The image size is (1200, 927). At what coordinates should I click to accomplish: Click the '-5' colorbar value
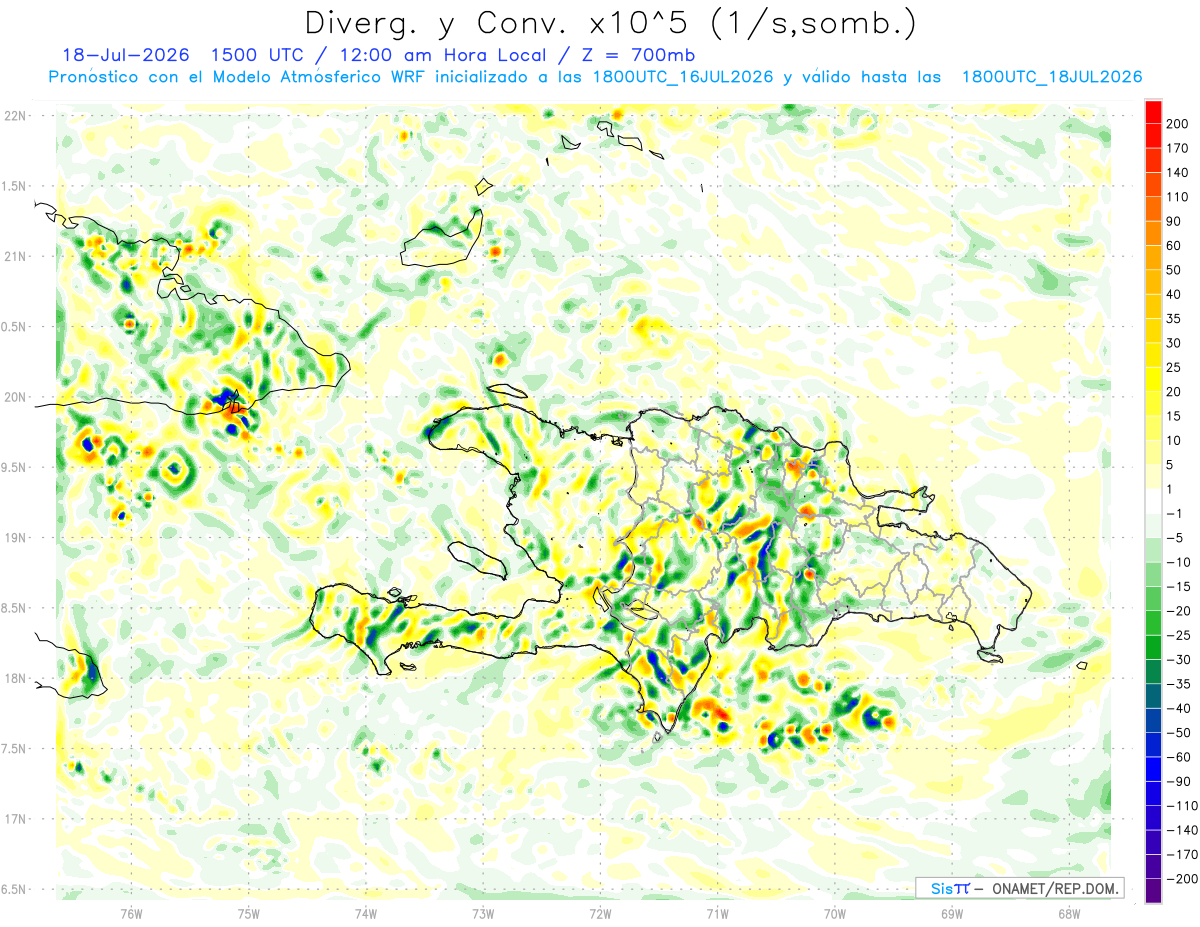click(x=1174, y=538)
